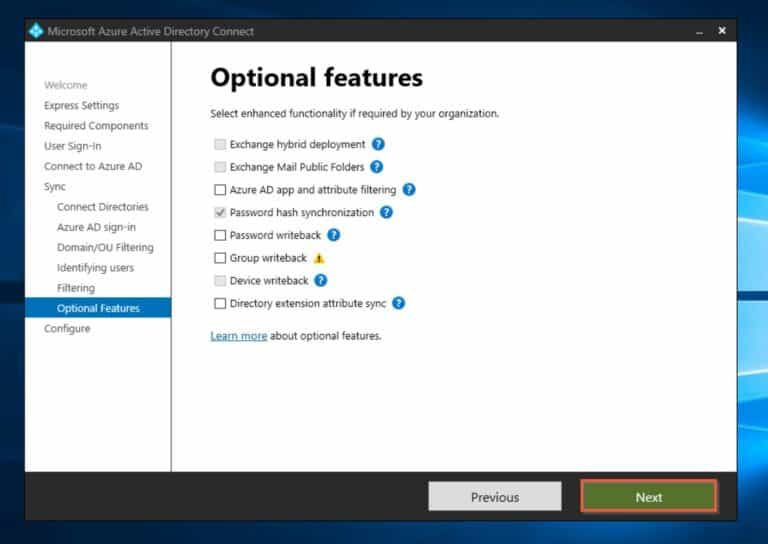
Task: Click the 'Password writeback' label text
Action: pyautogui.click(x=275, y=236)
